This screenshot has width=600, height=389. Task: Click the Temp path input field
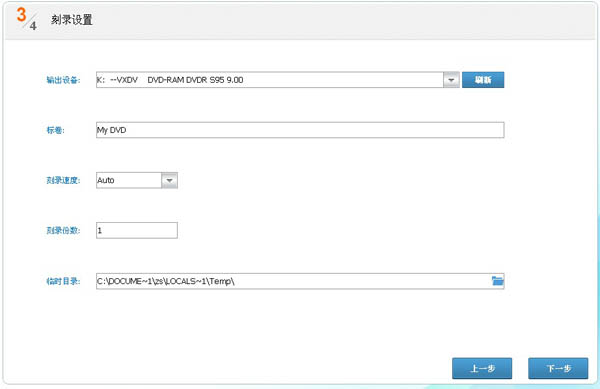click(x=300, y=281)
